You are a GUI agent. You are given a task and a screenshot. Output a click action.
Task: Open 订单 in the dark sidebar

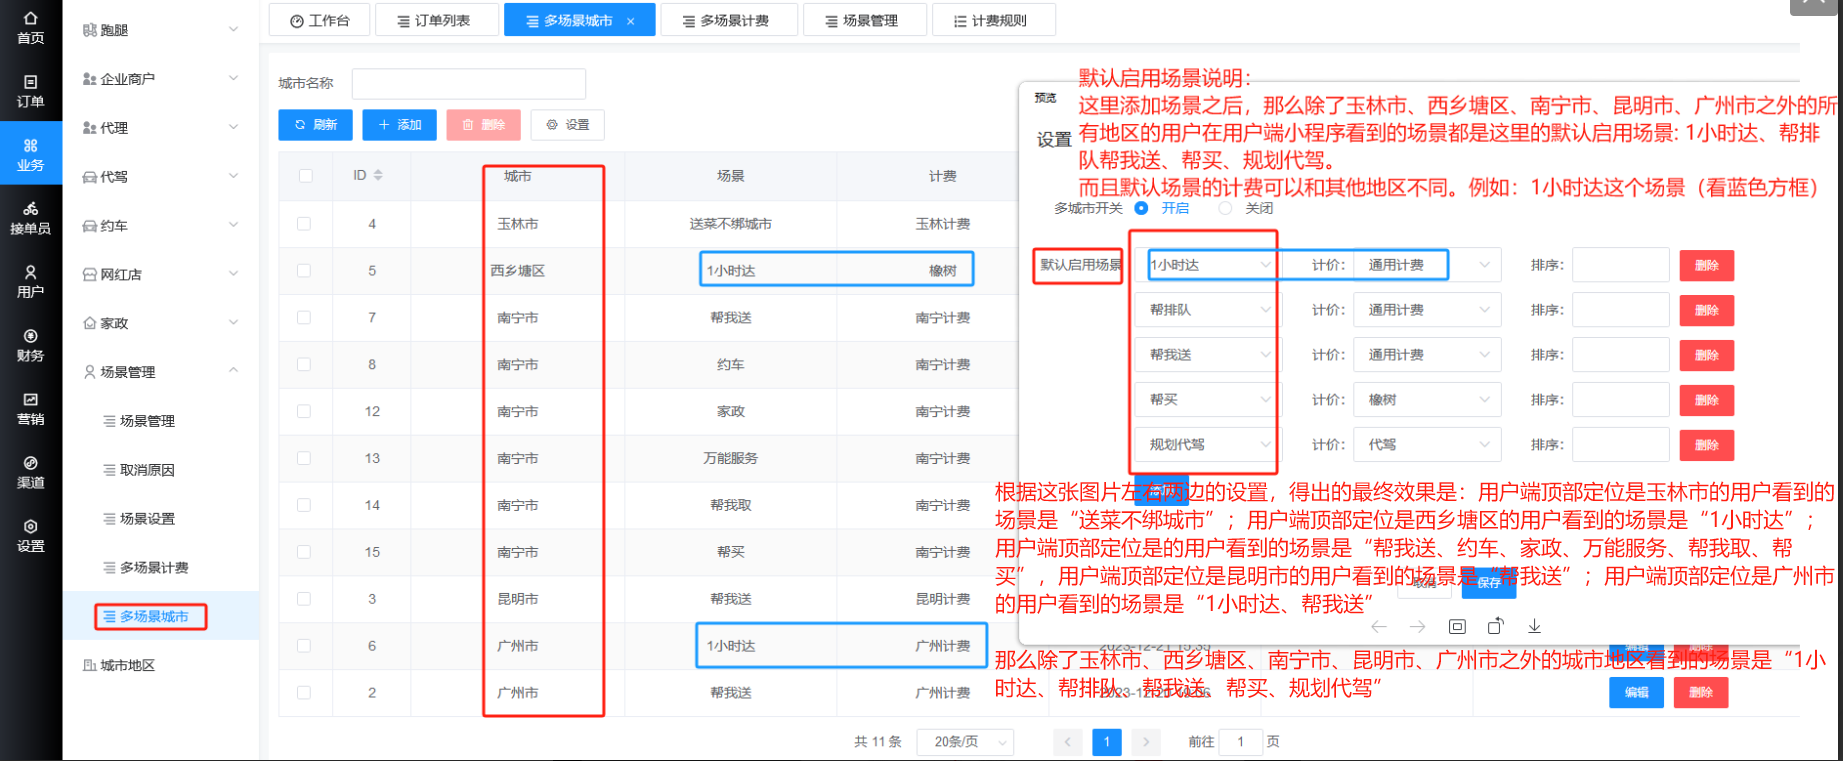30,91
